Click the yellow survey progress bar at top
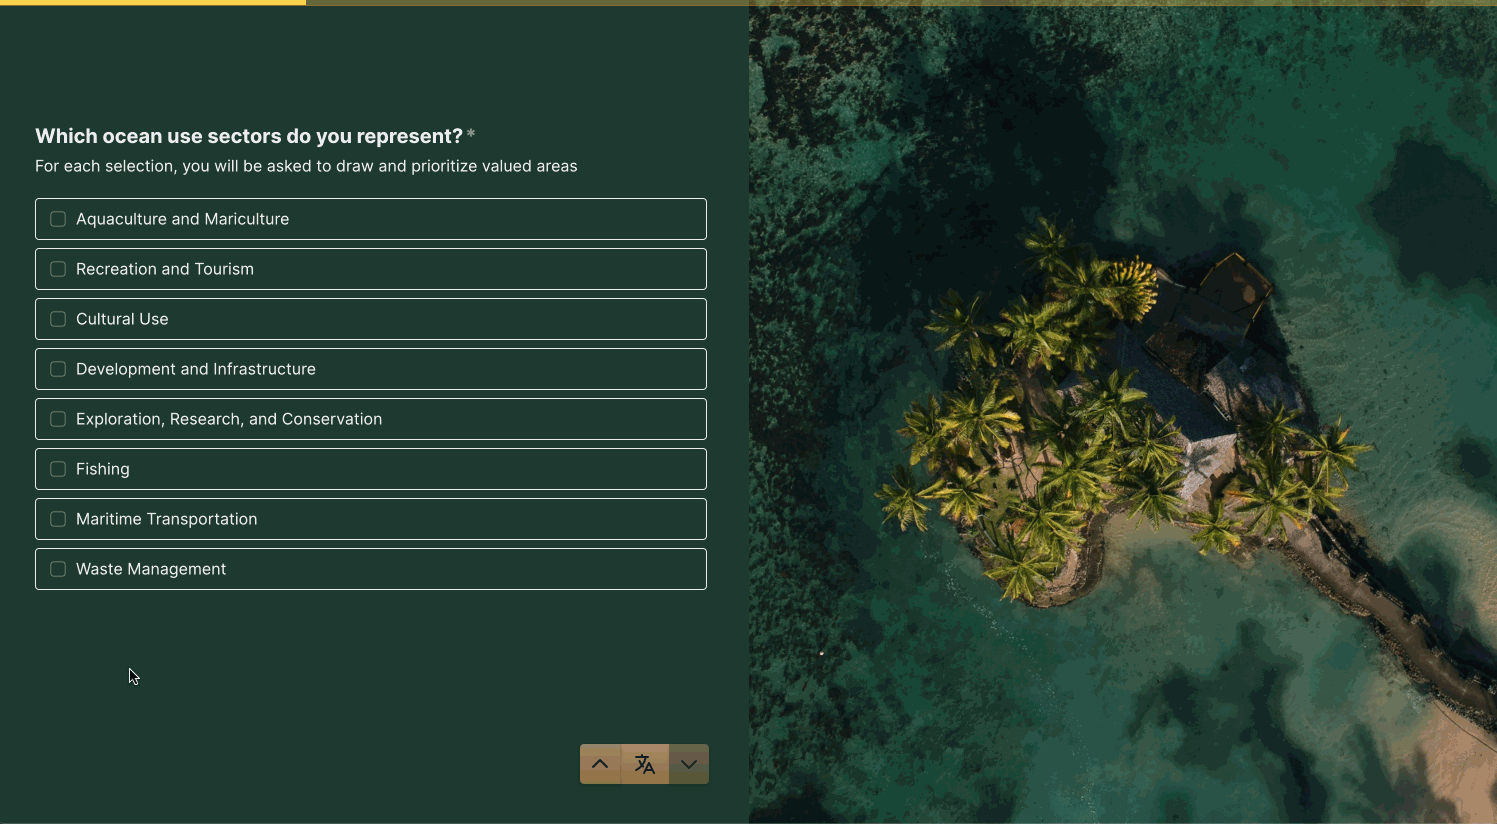The image size is (1497, 824). click(153, 3)
